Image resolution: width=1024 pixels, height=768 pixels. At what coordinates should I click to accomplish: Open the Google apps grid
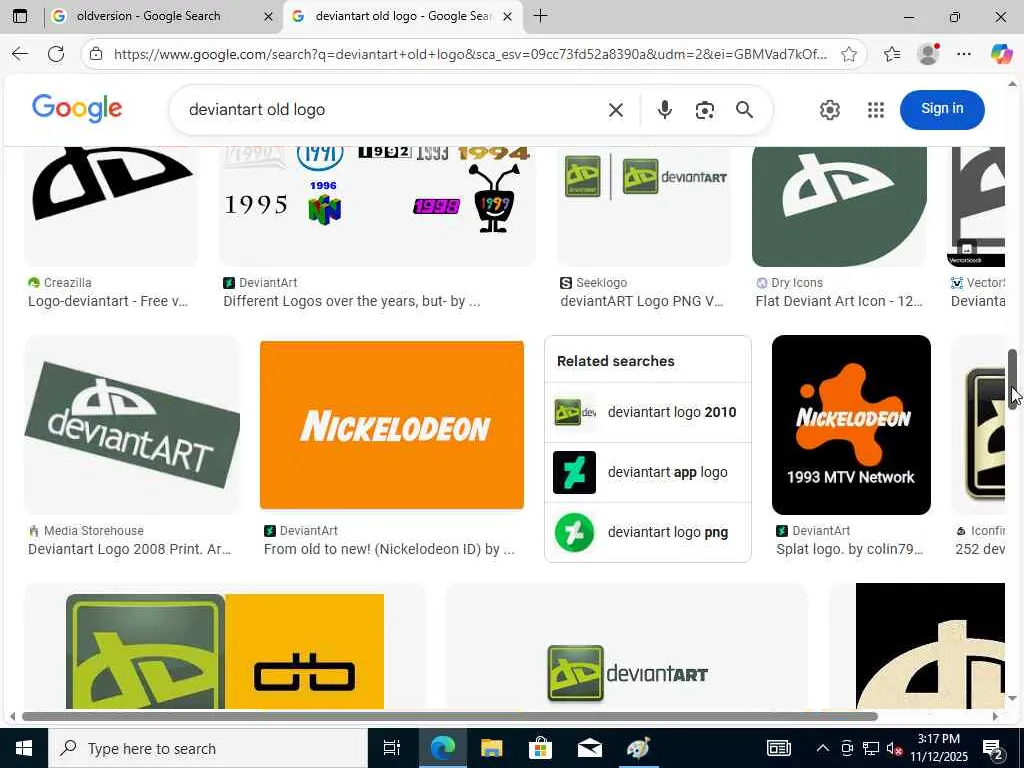(875, 110)
